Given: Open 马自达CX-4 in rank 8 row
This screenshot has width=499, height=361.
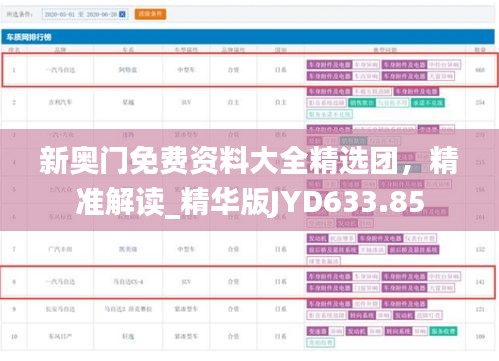Looking at the screenshot, I should click(128, 282).
